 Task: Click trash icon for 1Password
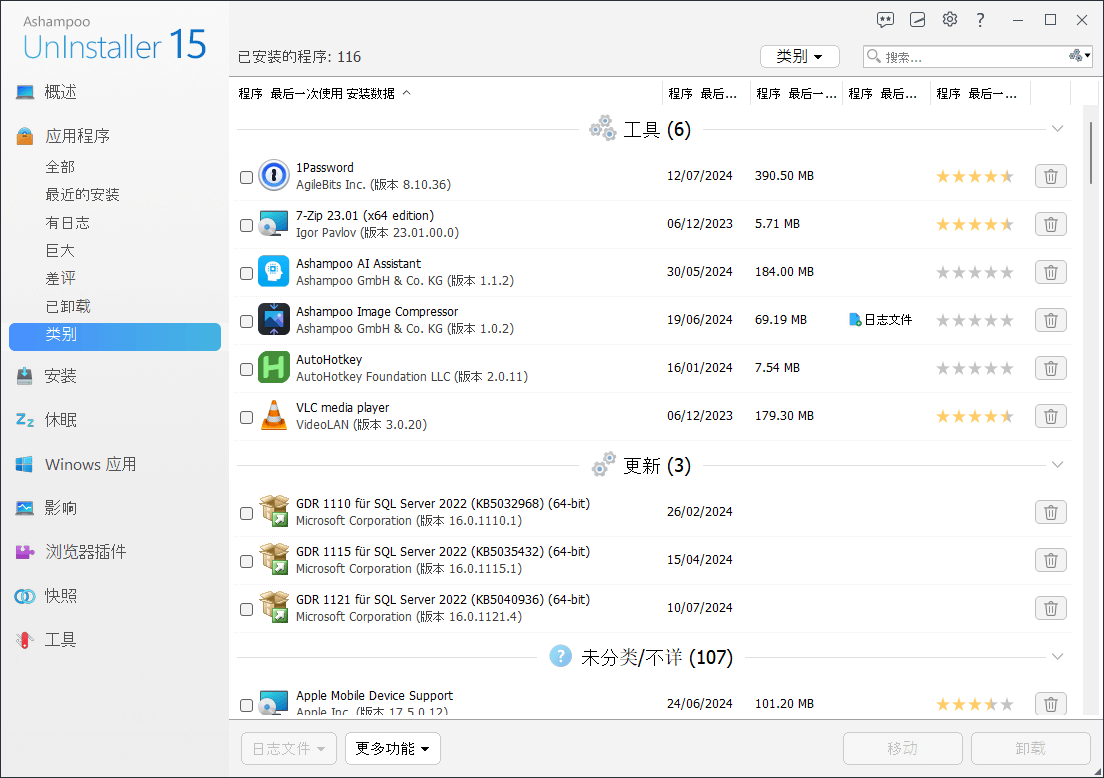(x=1050, y=176)
